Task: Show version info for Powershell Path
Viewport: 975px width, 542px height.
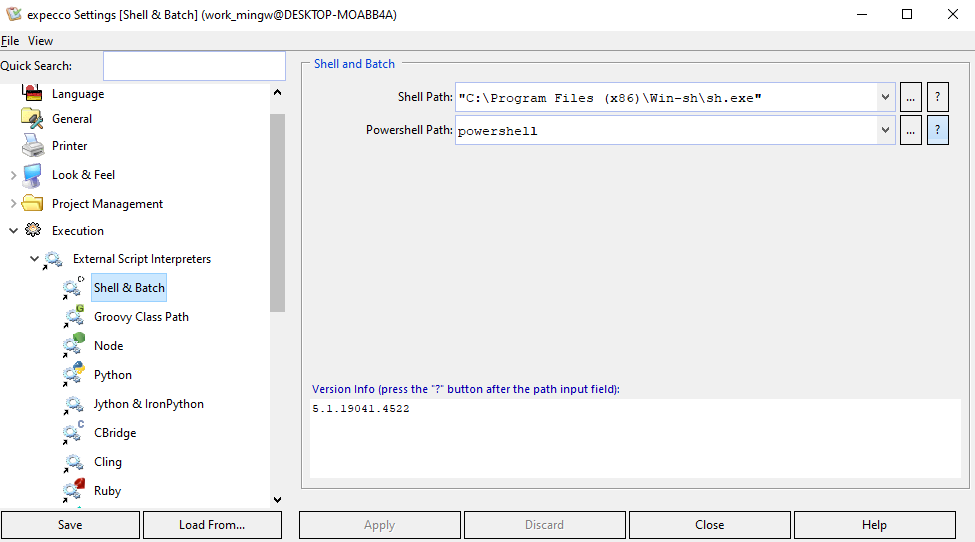Action: coord(937,131)
